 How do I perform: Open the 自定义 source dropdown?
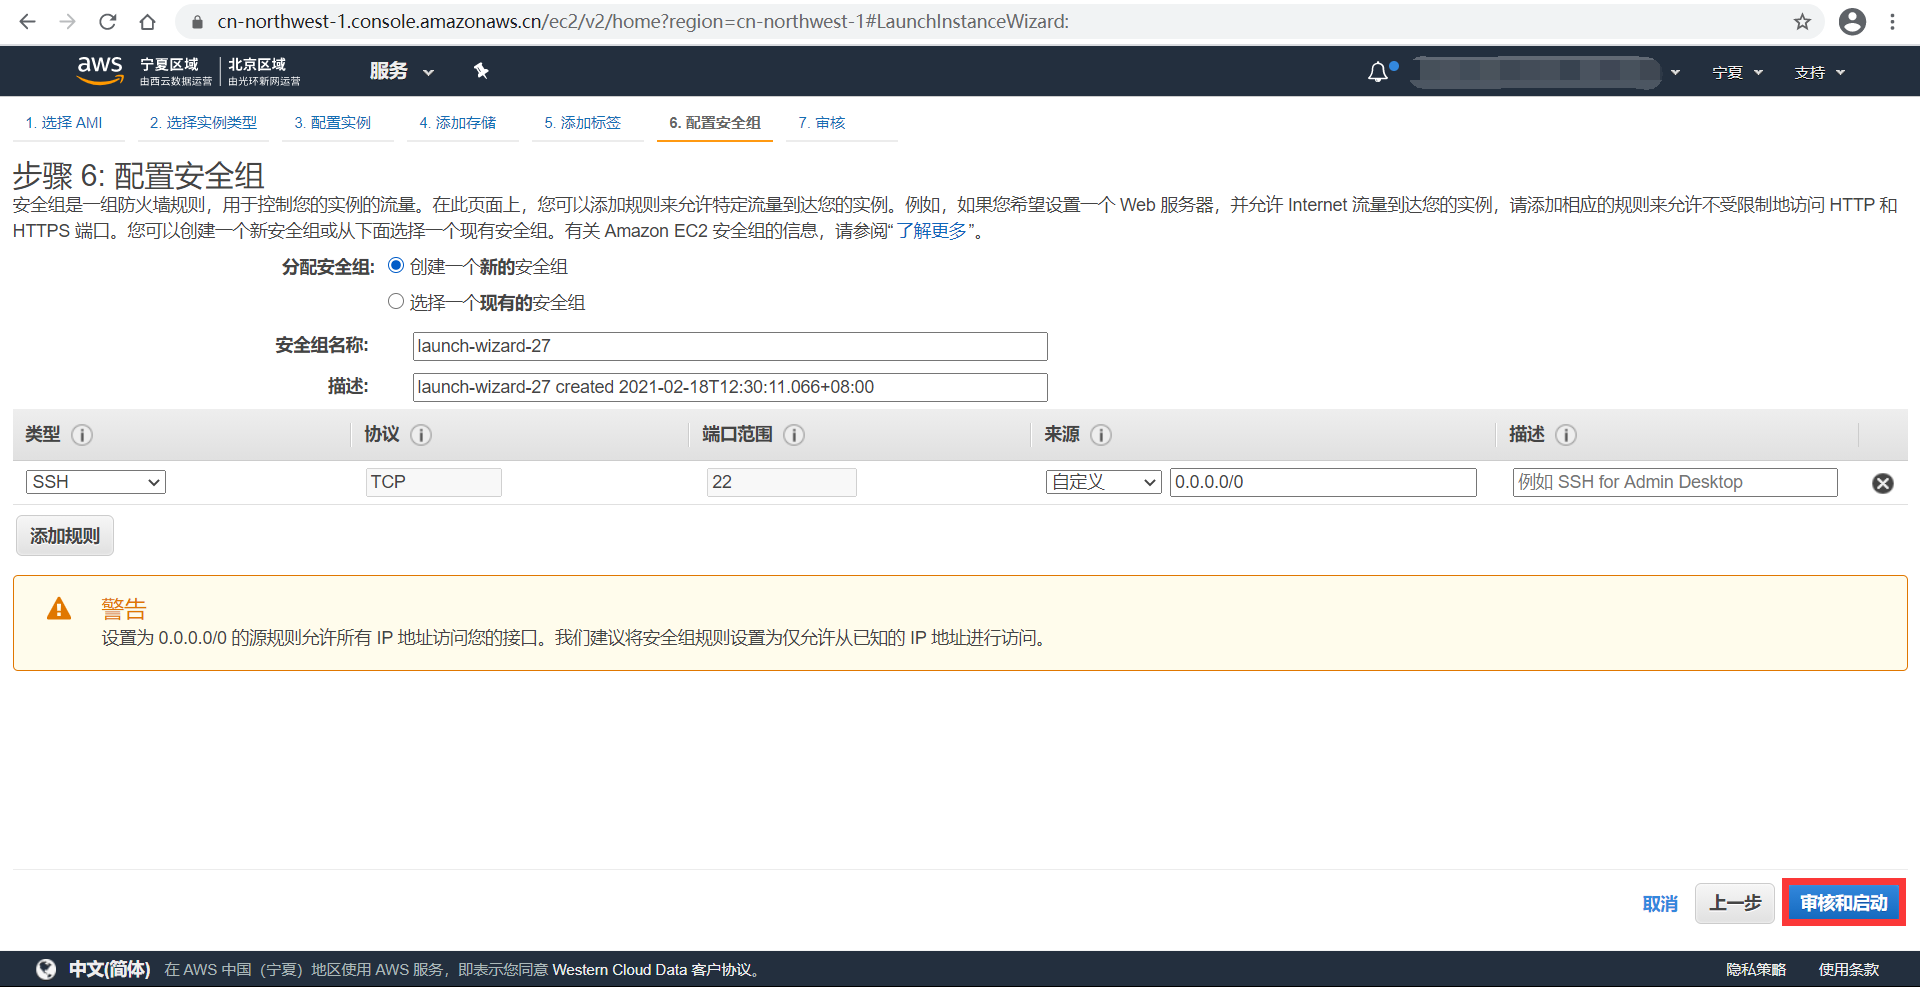point(1103,481)
